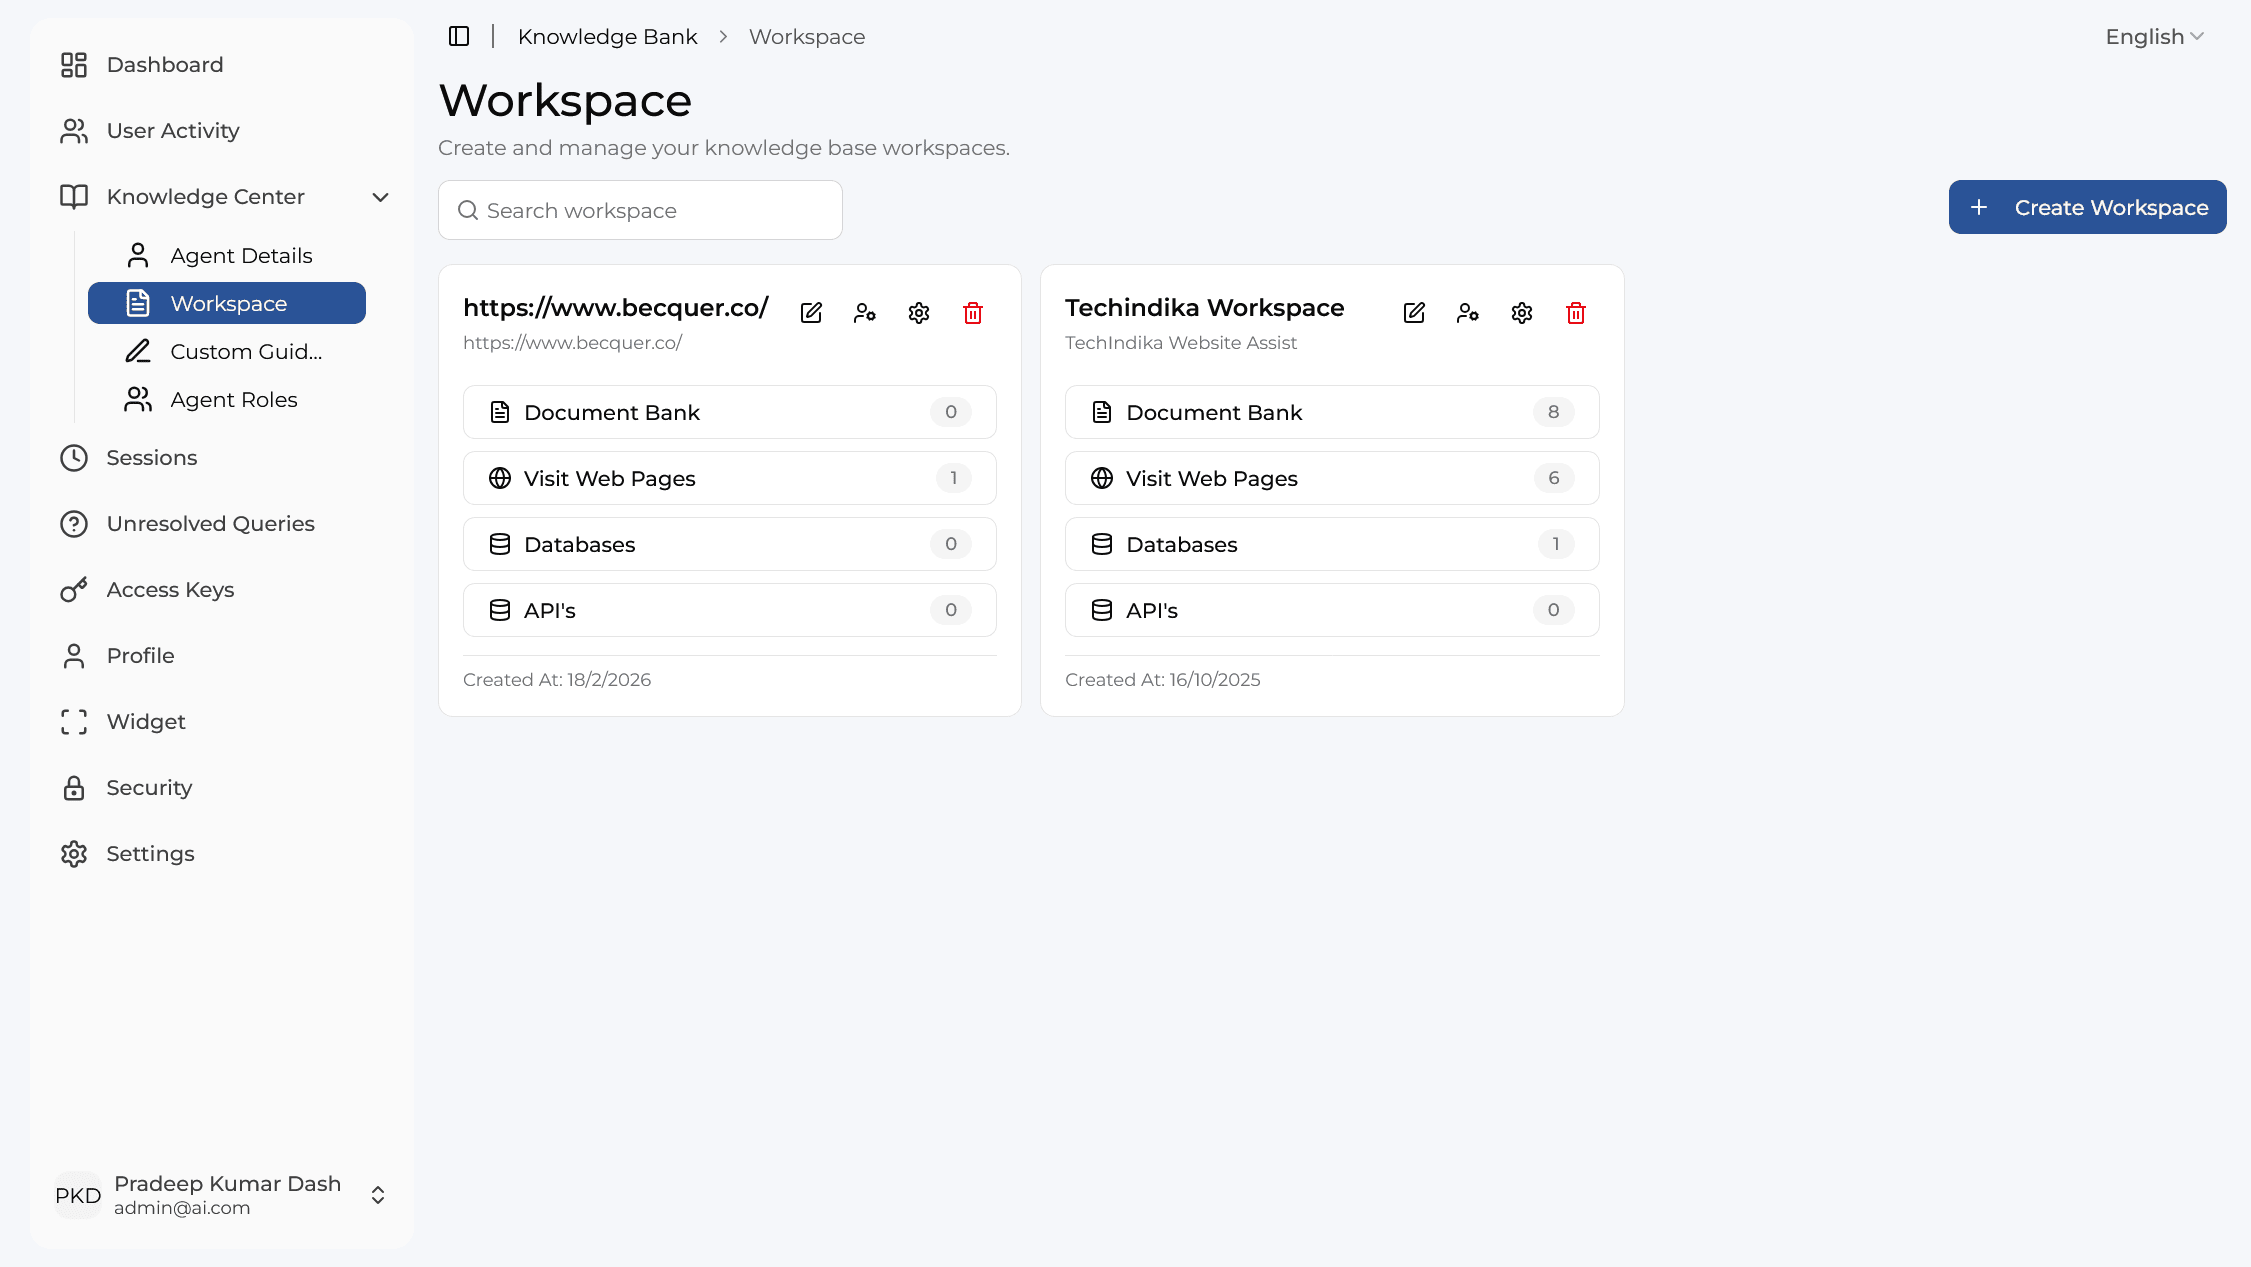Manage users of Techindika Workspace
This screenshot has height=1267, width=2251.
tap(1468, 313)
